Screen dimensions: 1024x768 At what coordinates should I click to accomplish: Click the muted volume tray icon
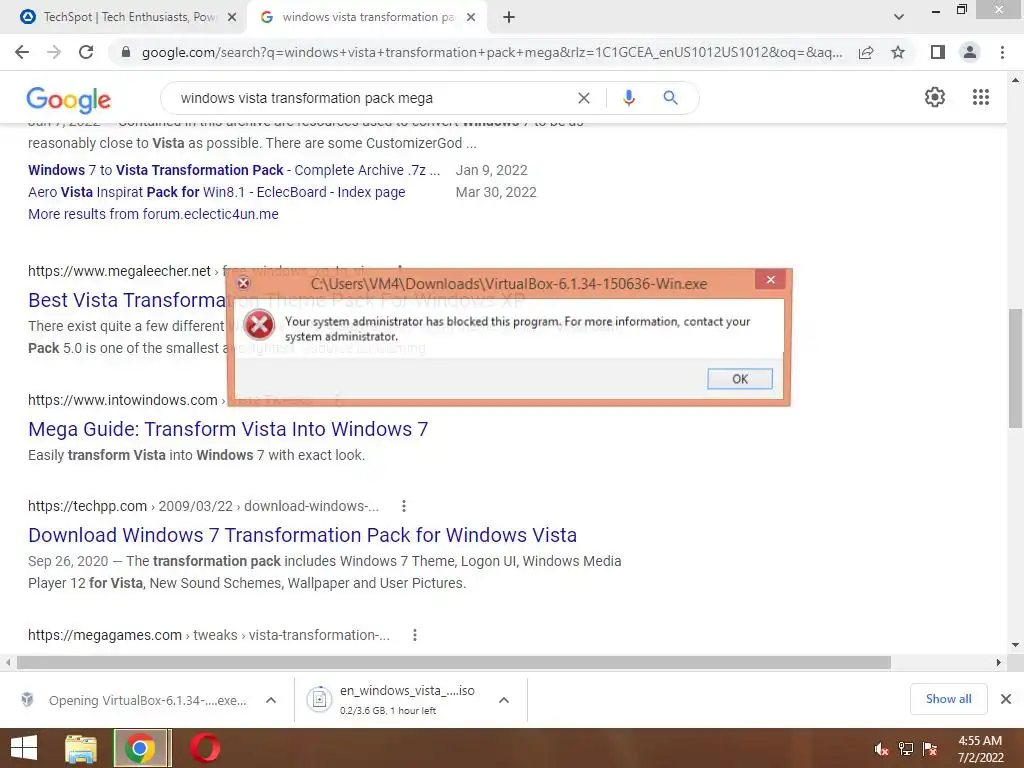coord(881,749)
